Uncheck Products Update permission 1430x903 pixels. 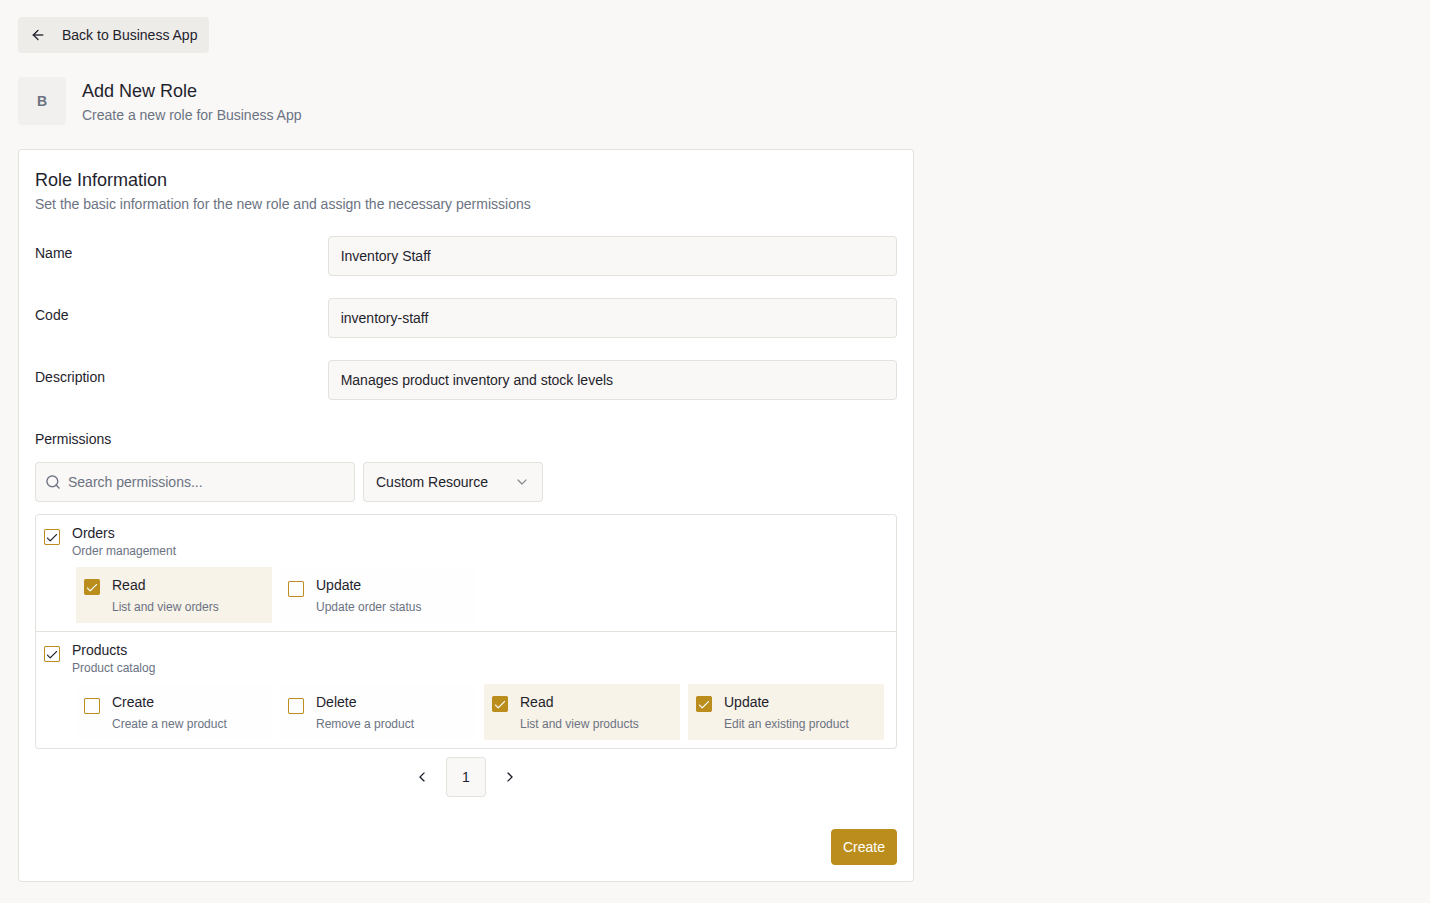click(x=704, y=704)
